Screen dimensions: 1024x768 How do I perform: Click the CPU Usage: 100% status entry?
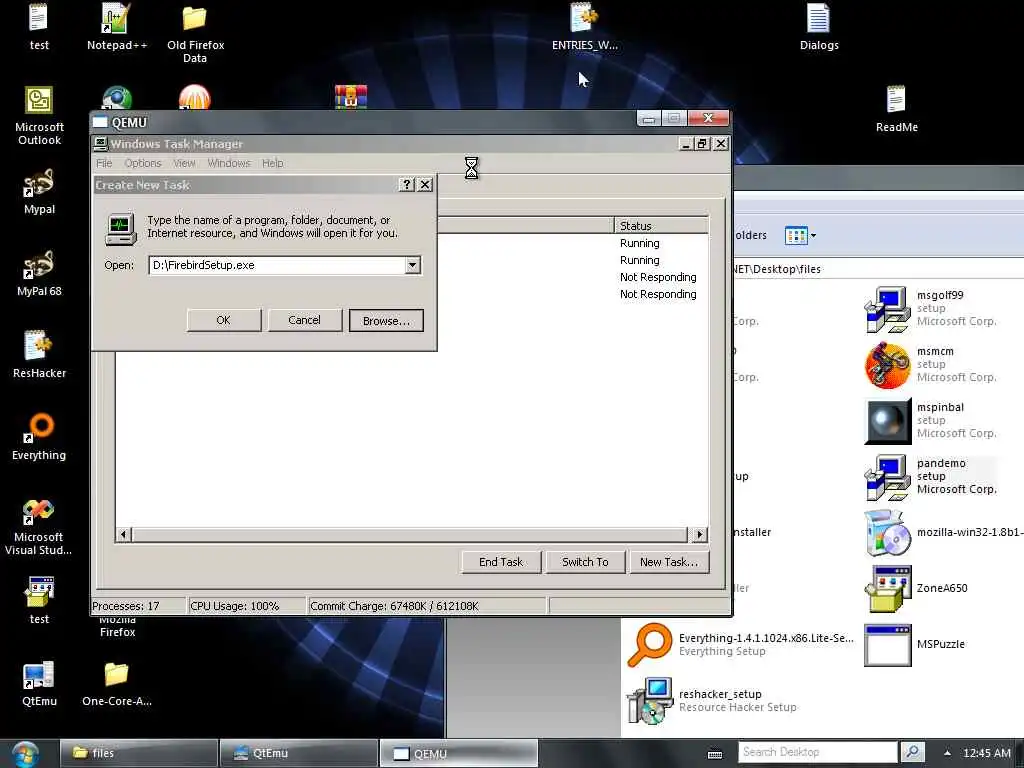pos(246,606)
